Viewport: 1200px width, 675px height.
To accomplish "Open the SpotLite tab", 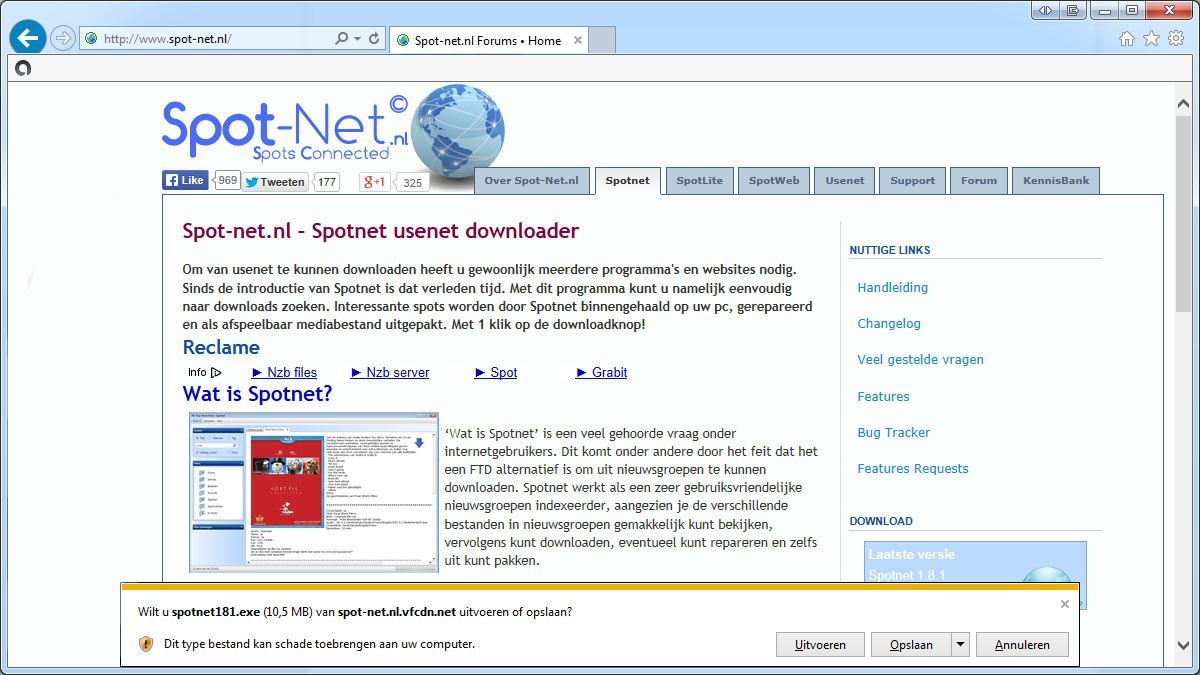I will coord(699,181).
